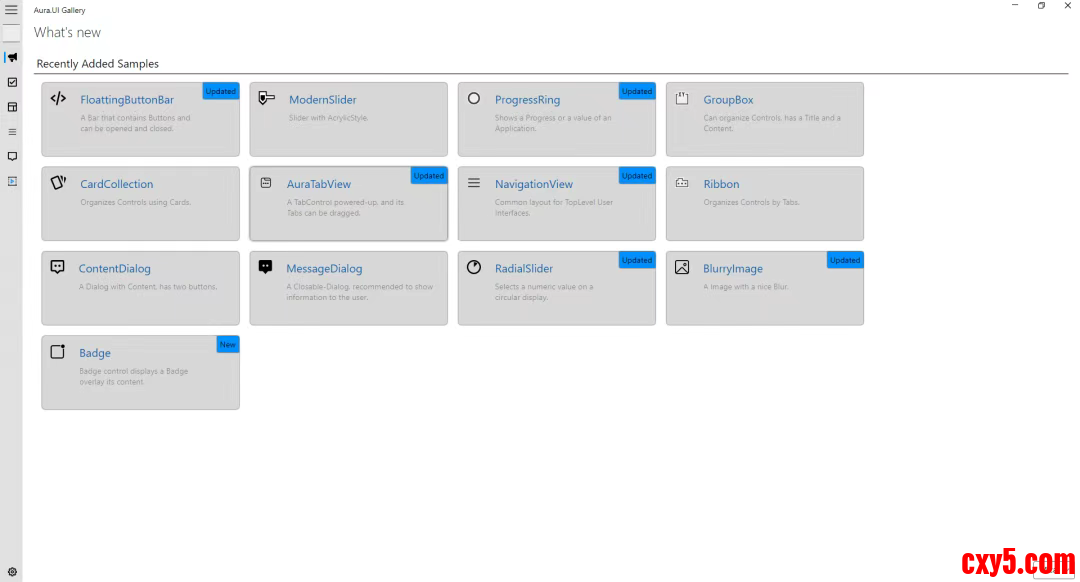The width and height of the screenshot is (1080, 582).
Task: Open the Badge sample title
Action: tap(94, 353)
